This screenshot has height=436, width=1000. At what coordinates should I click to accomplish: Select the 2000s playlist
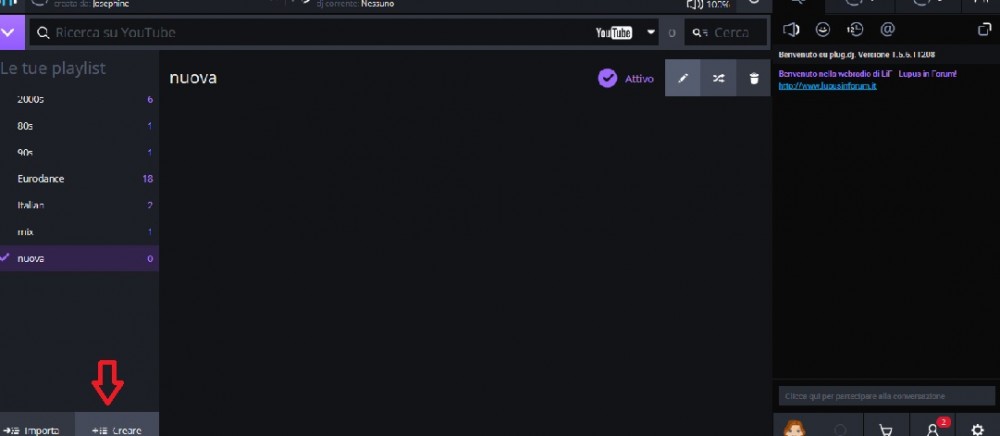pyautogui.click(x=79, y=99)
